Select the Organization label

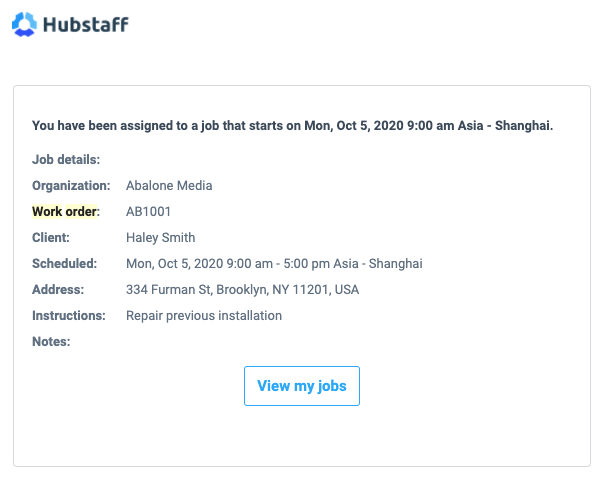coord(71,185)
